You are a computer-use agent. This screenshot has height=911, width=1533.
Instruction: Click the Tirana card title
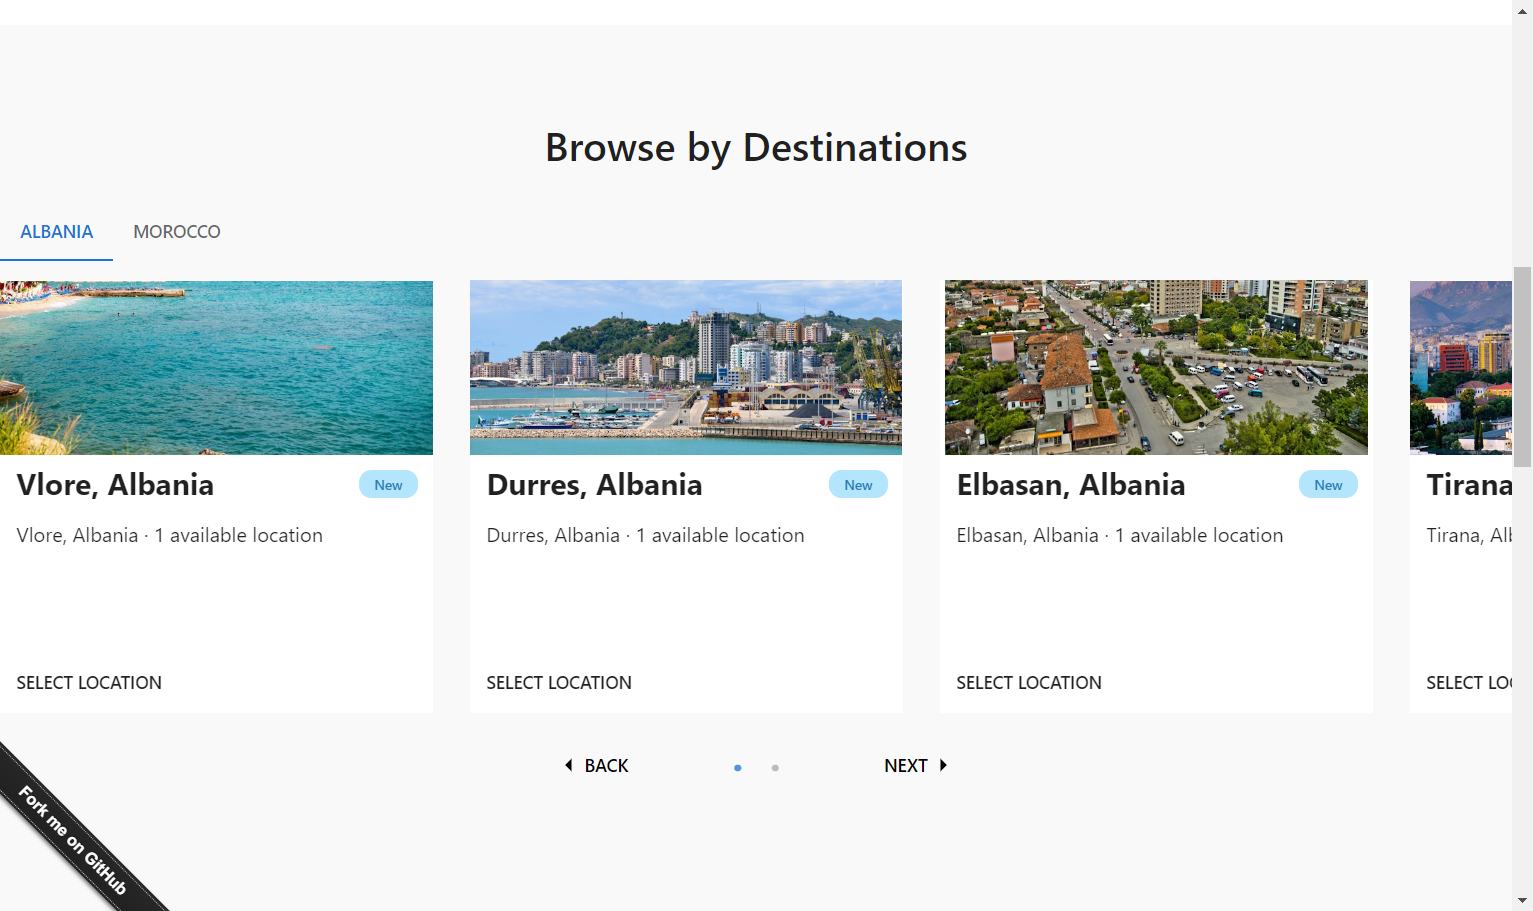point(1469,485)
